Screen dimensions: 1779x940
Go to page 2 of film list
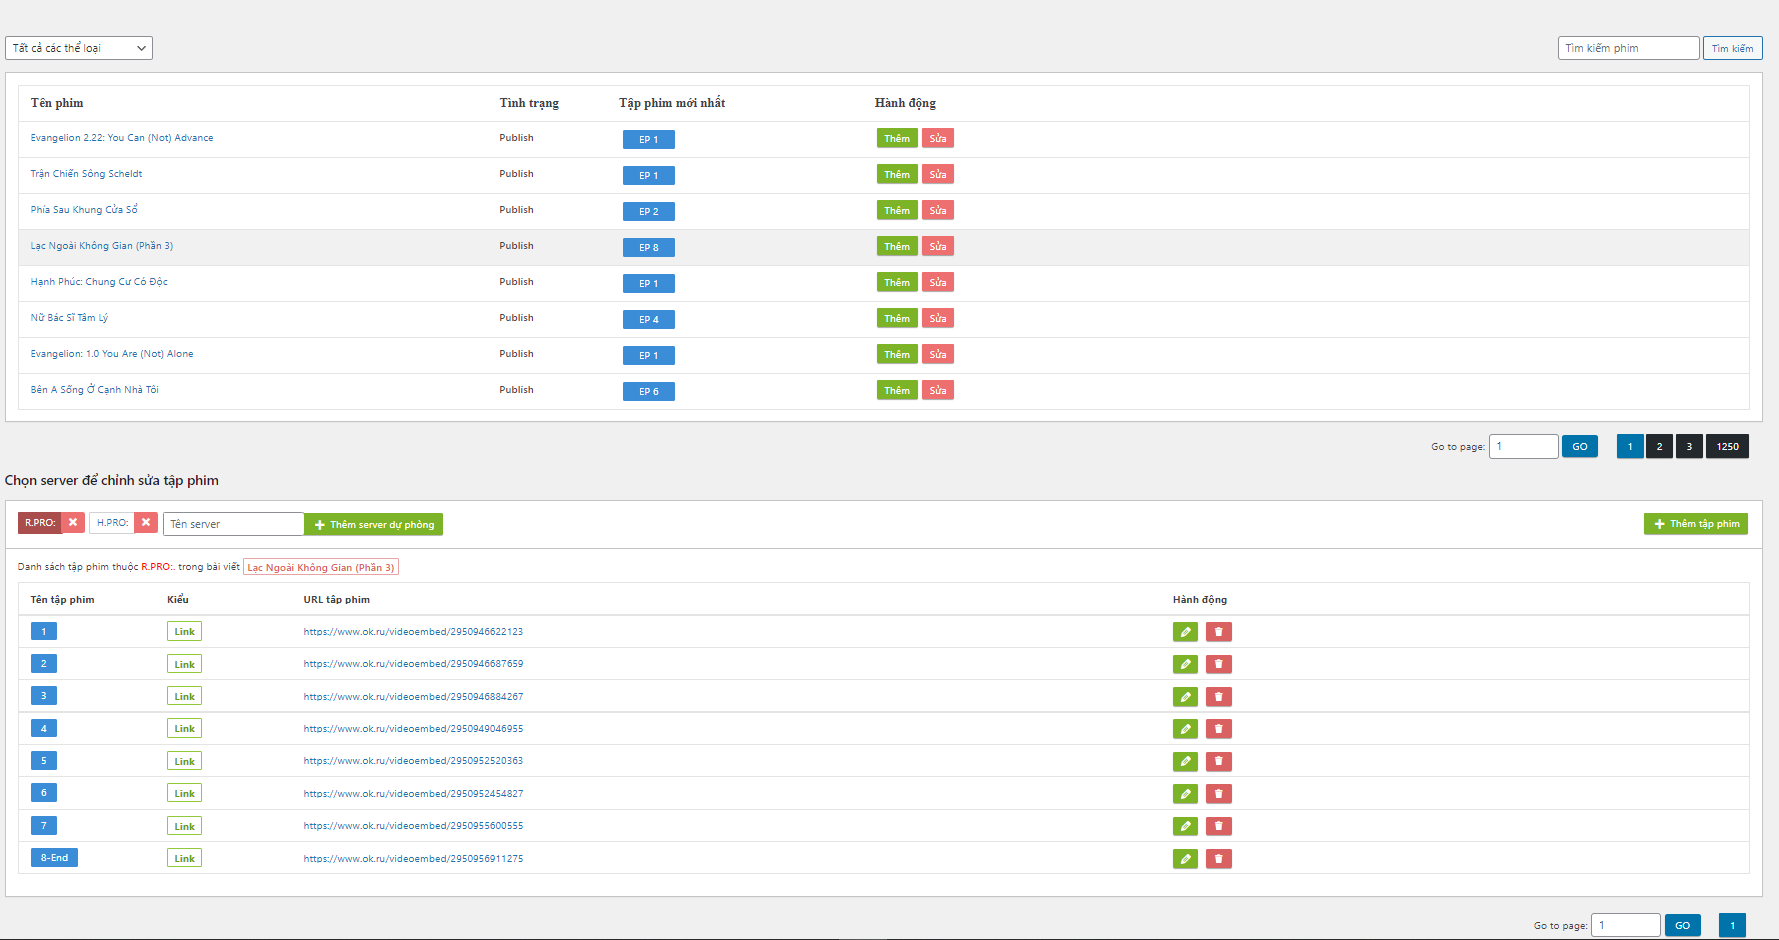[x=1659, y=447]
